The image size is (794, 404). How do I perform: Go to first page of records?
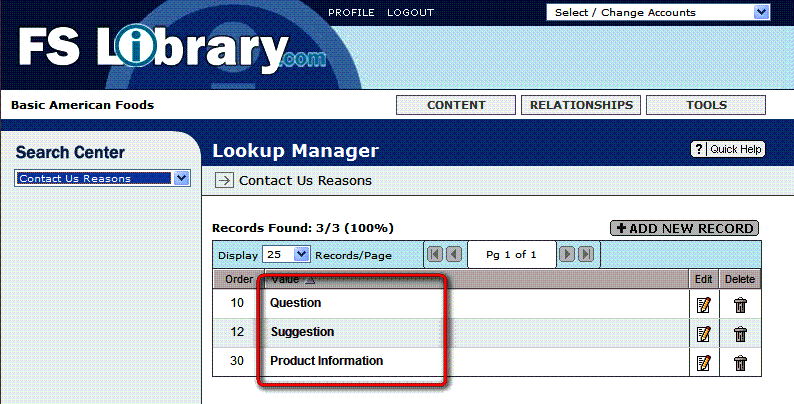pyautogui.click(x=435, y=254)
